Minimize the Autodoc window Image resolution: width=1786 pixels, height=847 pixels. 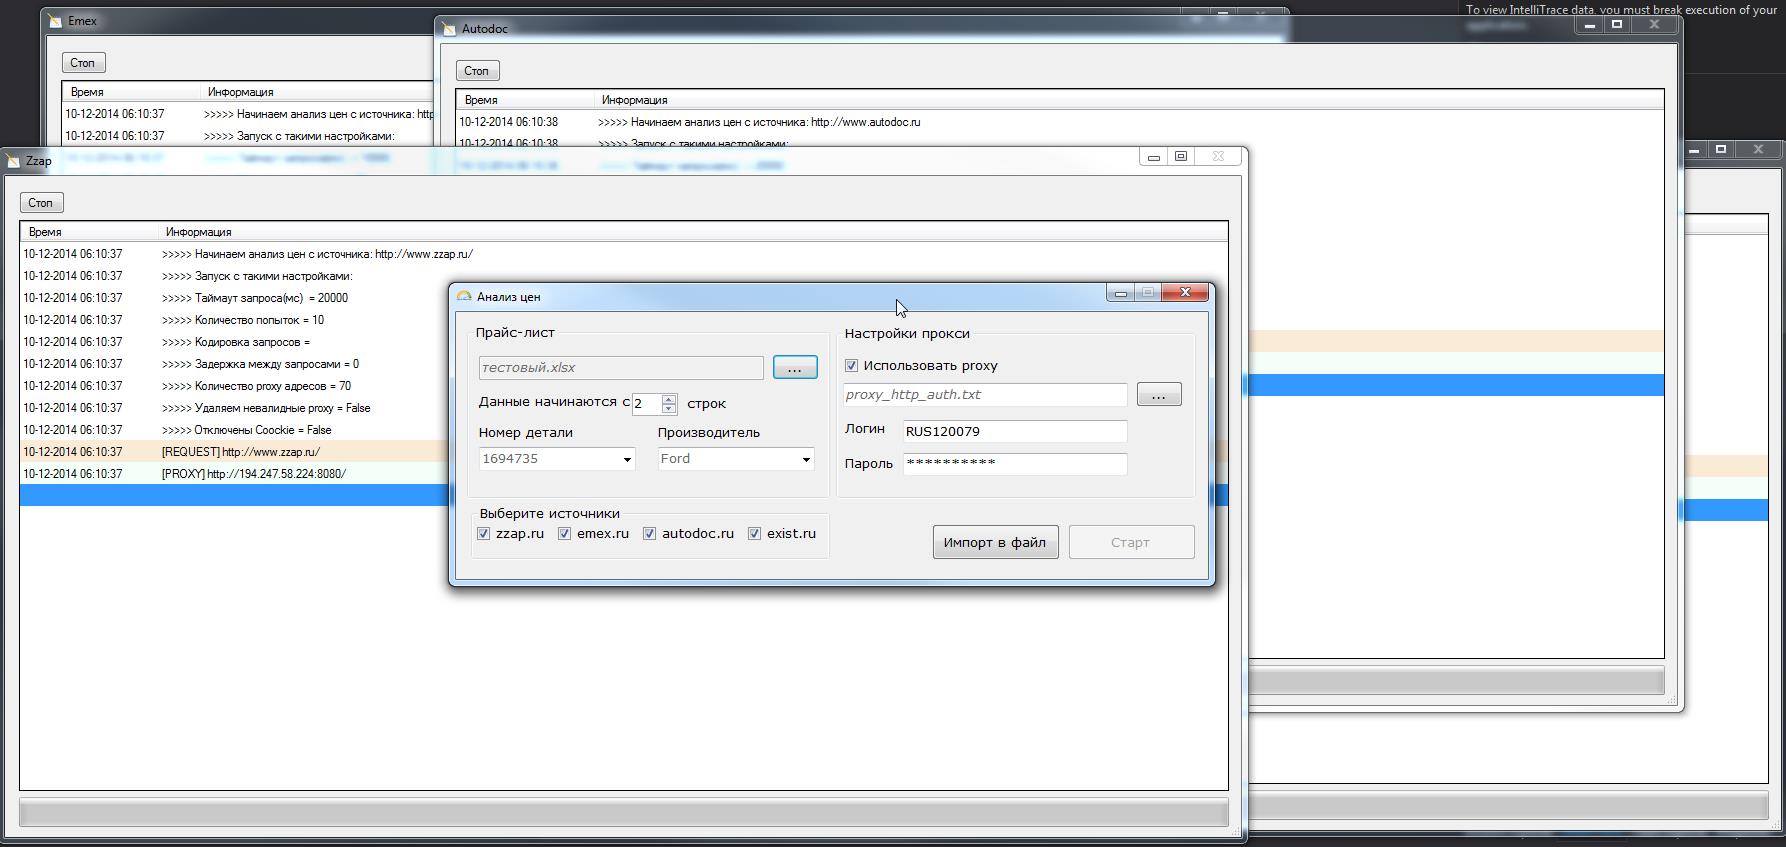1590,25
